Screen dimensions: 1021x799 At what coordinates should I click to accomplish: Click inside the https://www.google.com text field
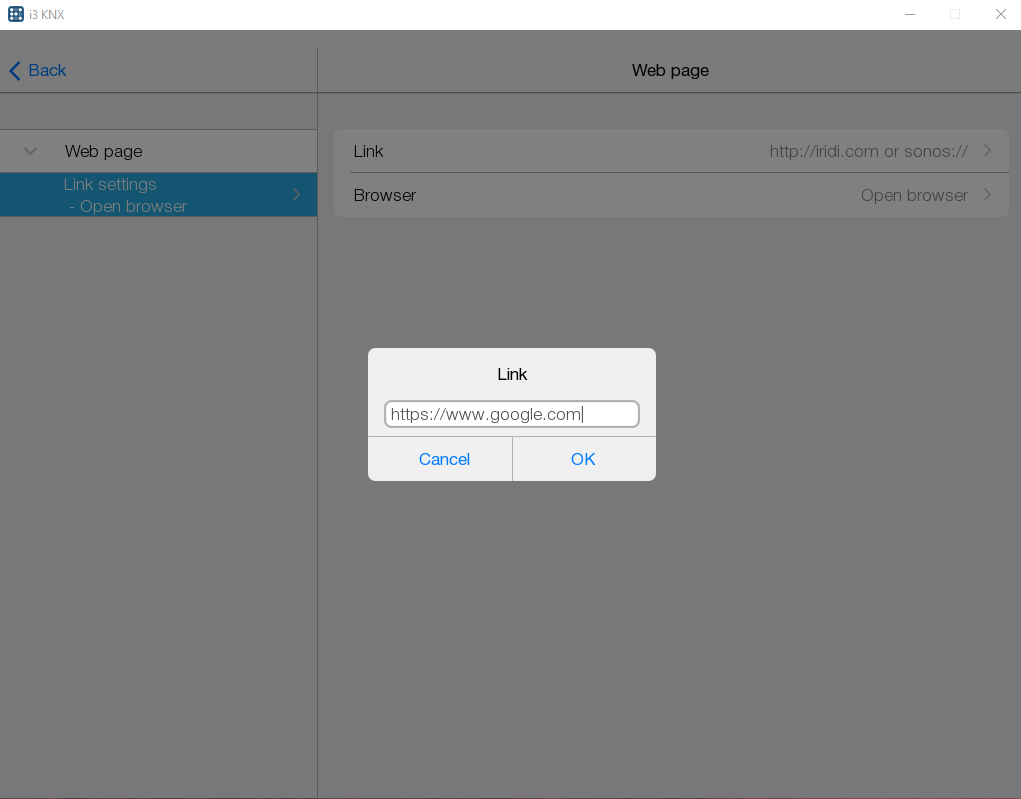(511, 413)
